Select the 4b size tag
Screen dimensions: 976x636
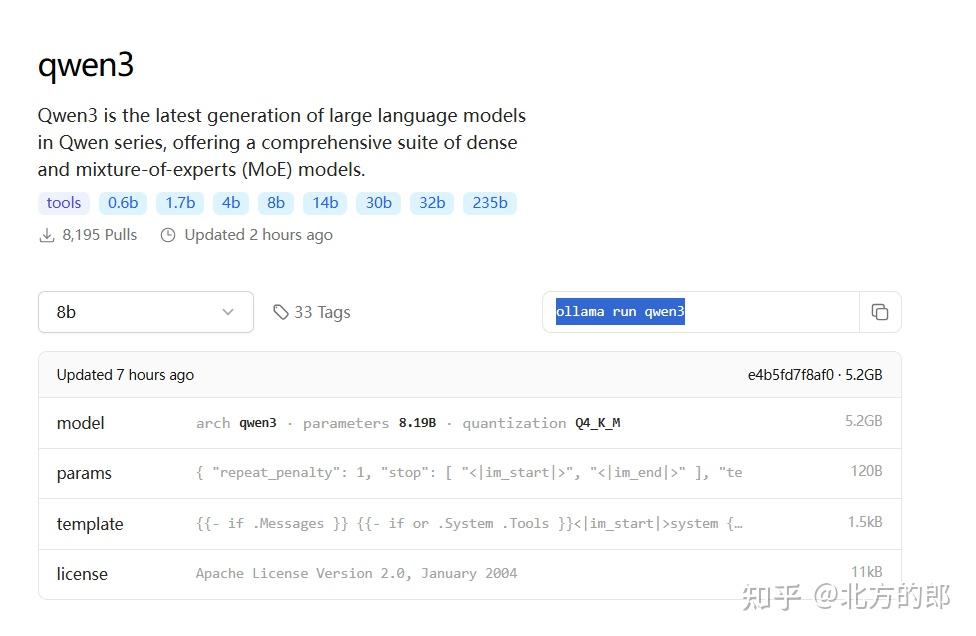click(231, 203)
